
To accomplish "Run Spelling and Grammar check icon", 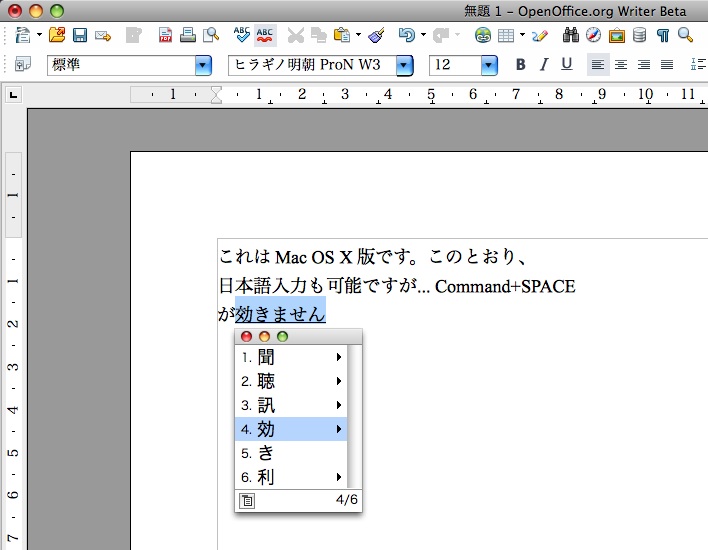I will click(242, 35).
